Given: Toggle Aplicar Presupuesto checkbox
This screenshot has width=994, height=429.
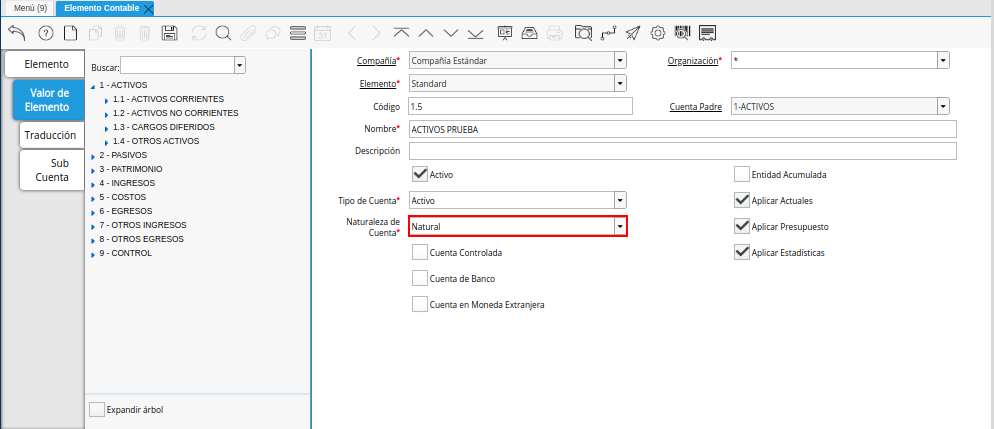Looking at the screenshot, I should pyautogui.click(x=742, y=226).
